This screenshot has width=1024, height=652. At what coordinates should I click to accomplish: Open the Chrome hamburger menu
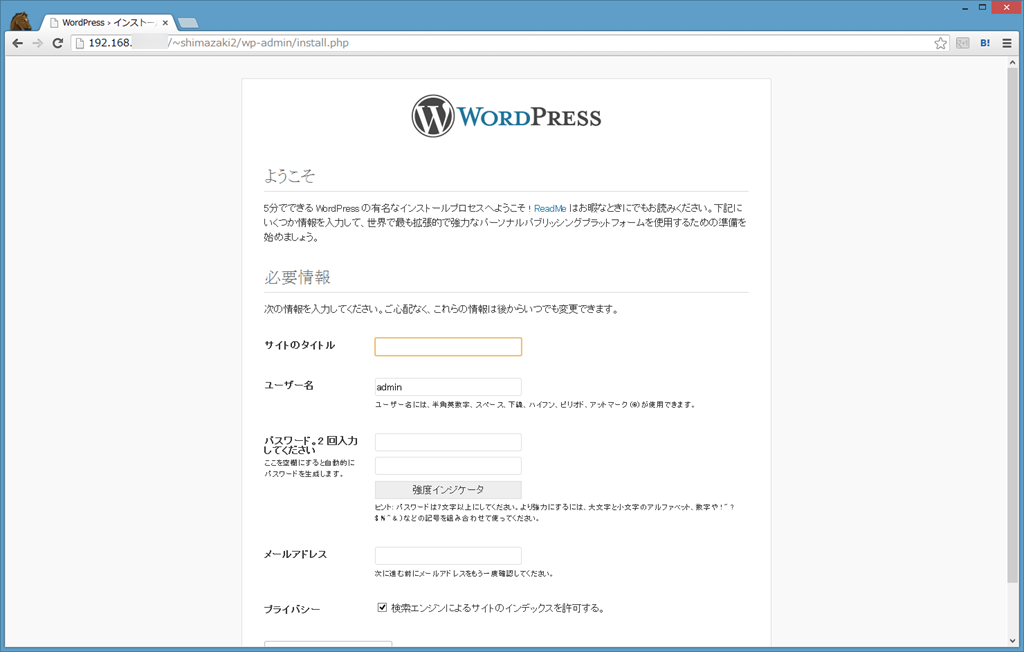[x=1007, y=43]
